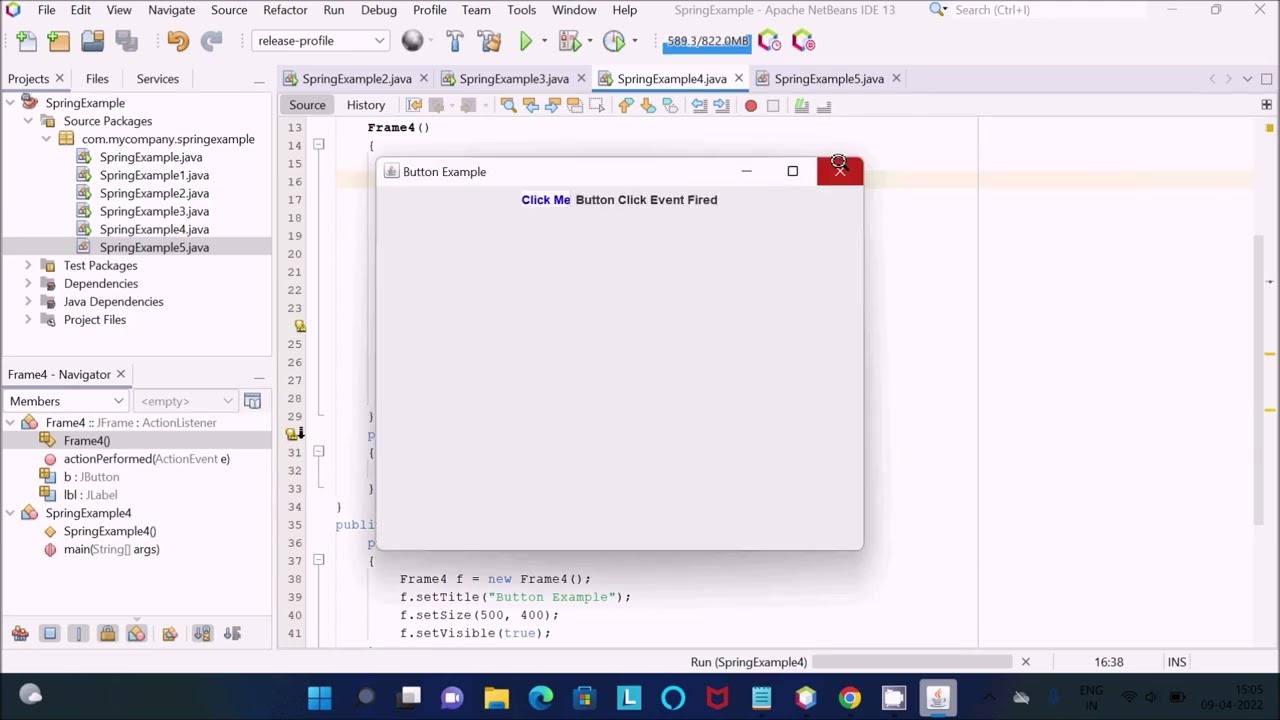Click the New Project toolbar icon
This screenshot has width=1280, height=720.
click(59, 41)
